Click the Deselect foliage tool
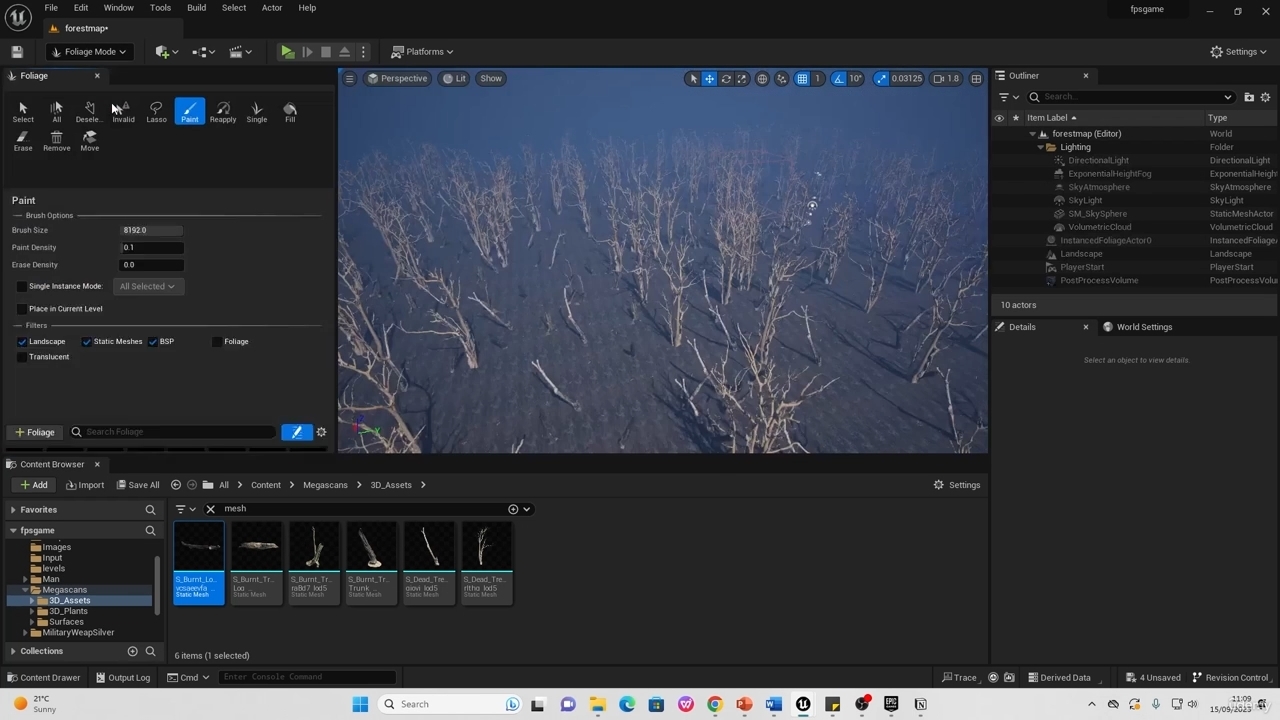 point(90,112)
